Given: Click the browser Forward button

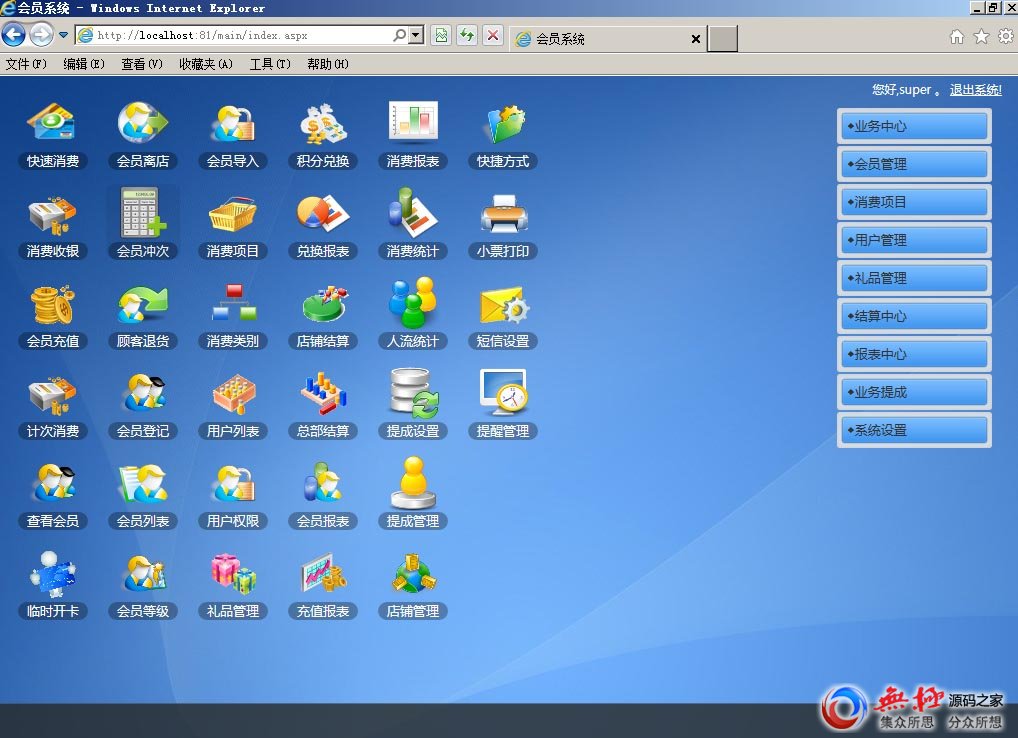Looking at the screenshot, I should [42, 34].
